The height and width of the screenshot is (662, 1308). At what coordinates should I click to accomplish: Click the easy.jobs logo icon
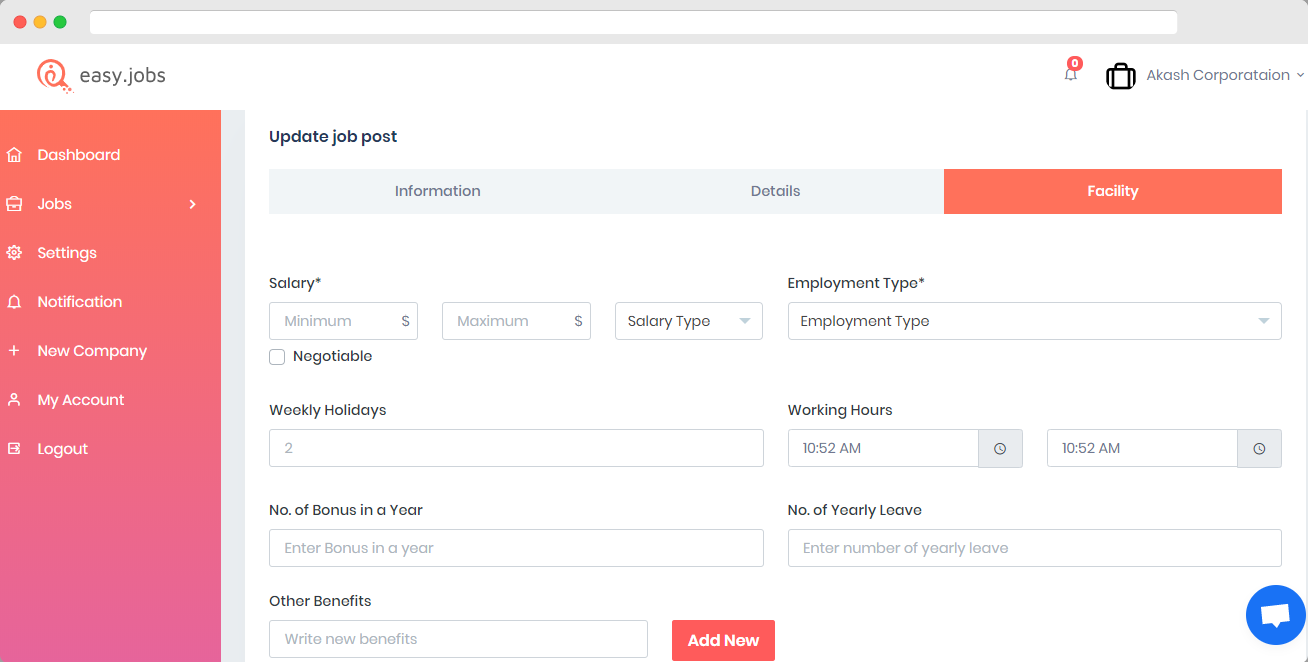point(54,76)
